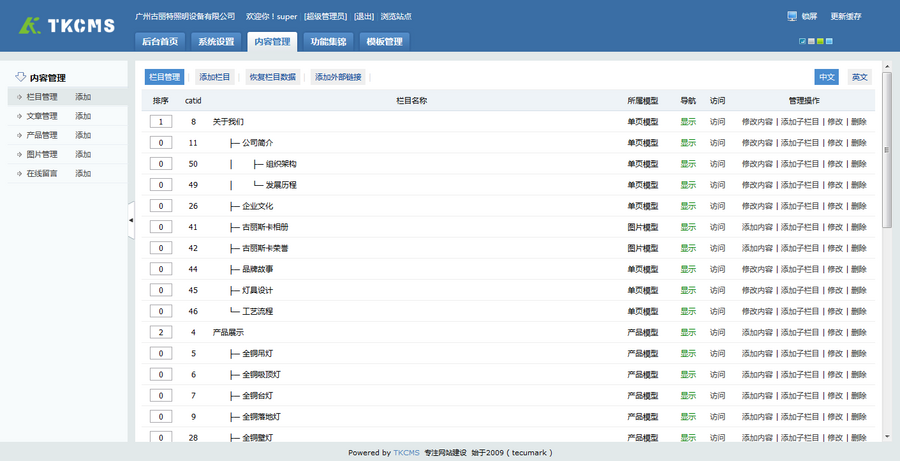
Task: Select the green theme swatch
Action: pos(820,41)
